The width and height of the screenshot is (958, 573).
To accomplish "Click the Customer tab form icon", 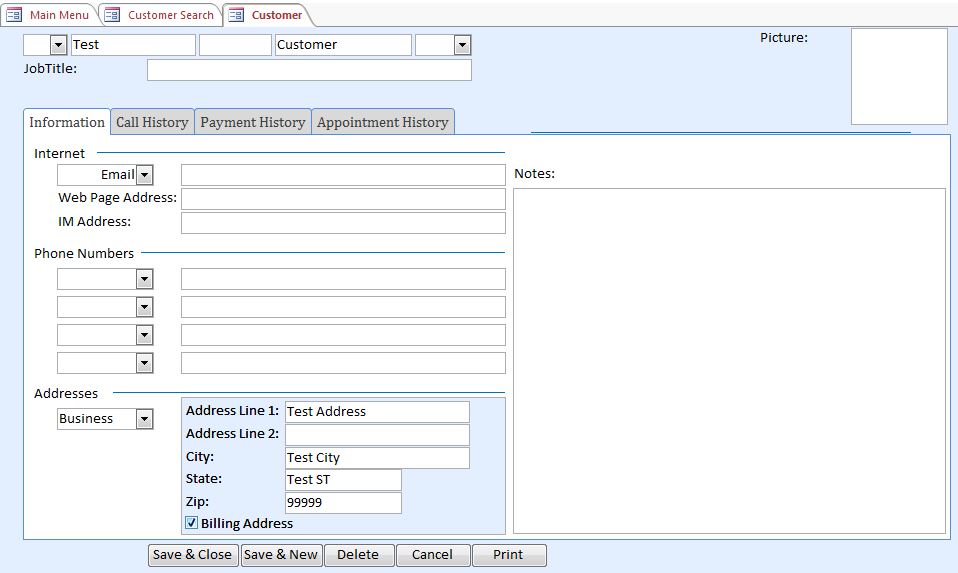I will tap(236, 15).
